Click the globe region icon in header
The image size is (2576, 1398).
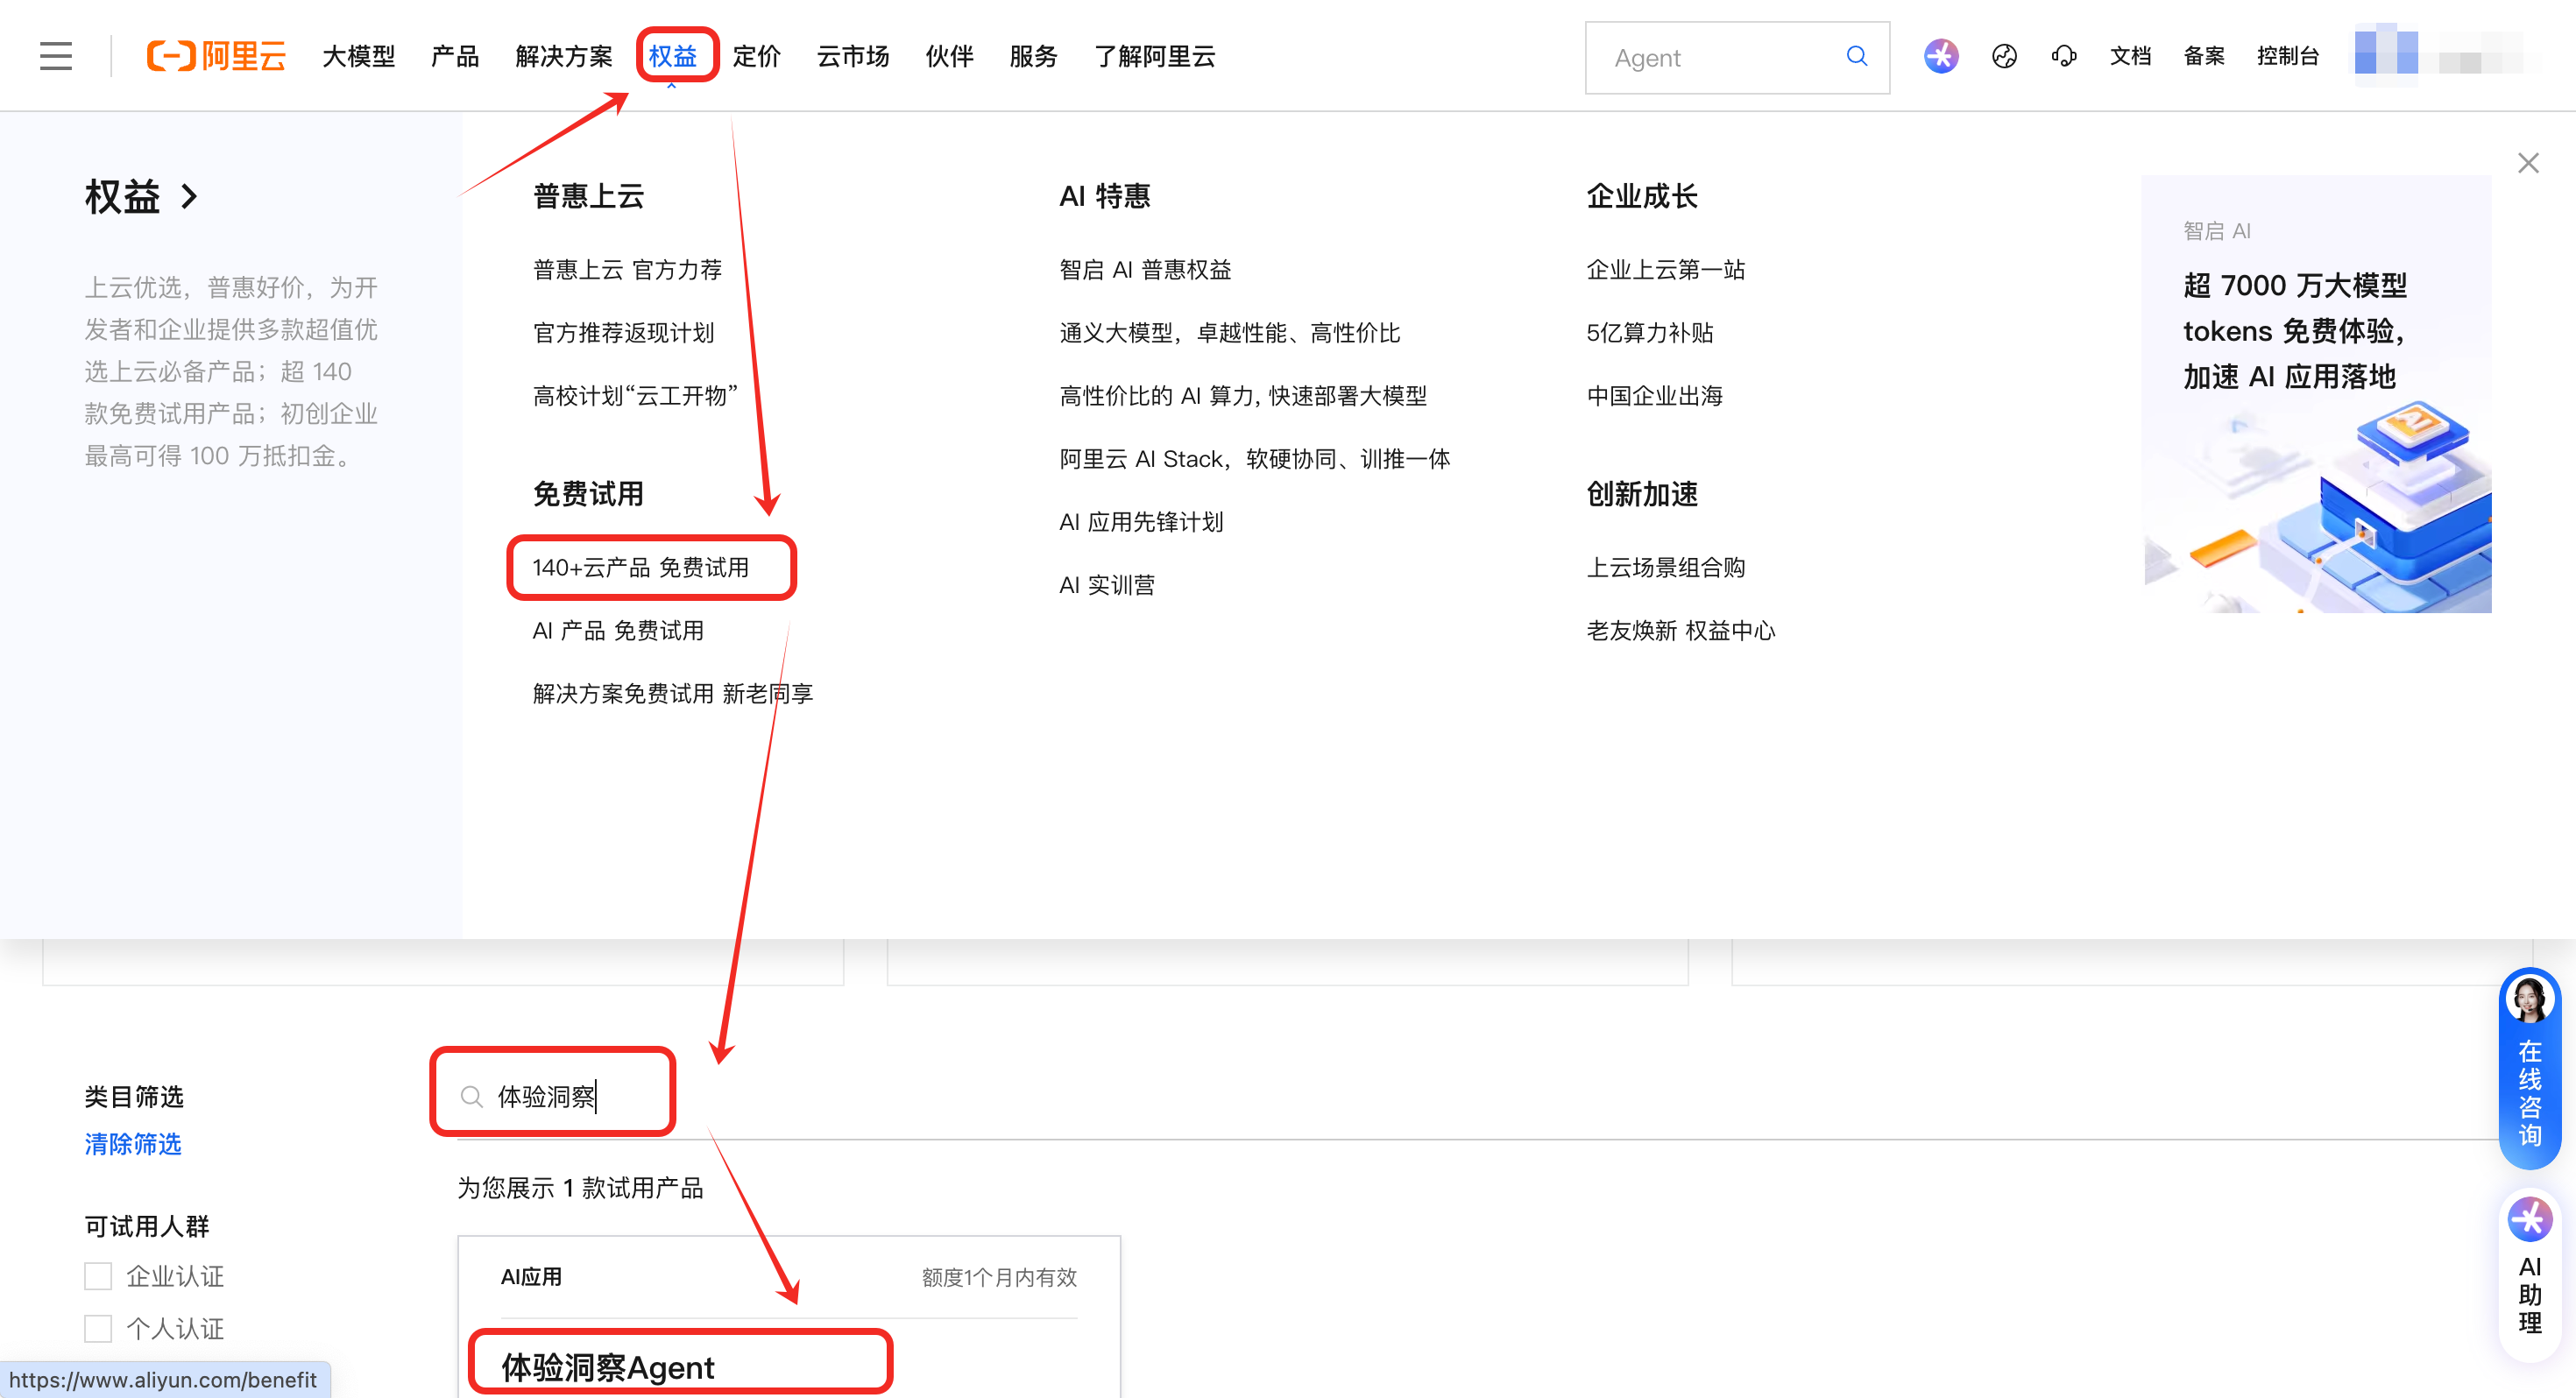[x=2004, y=56]
